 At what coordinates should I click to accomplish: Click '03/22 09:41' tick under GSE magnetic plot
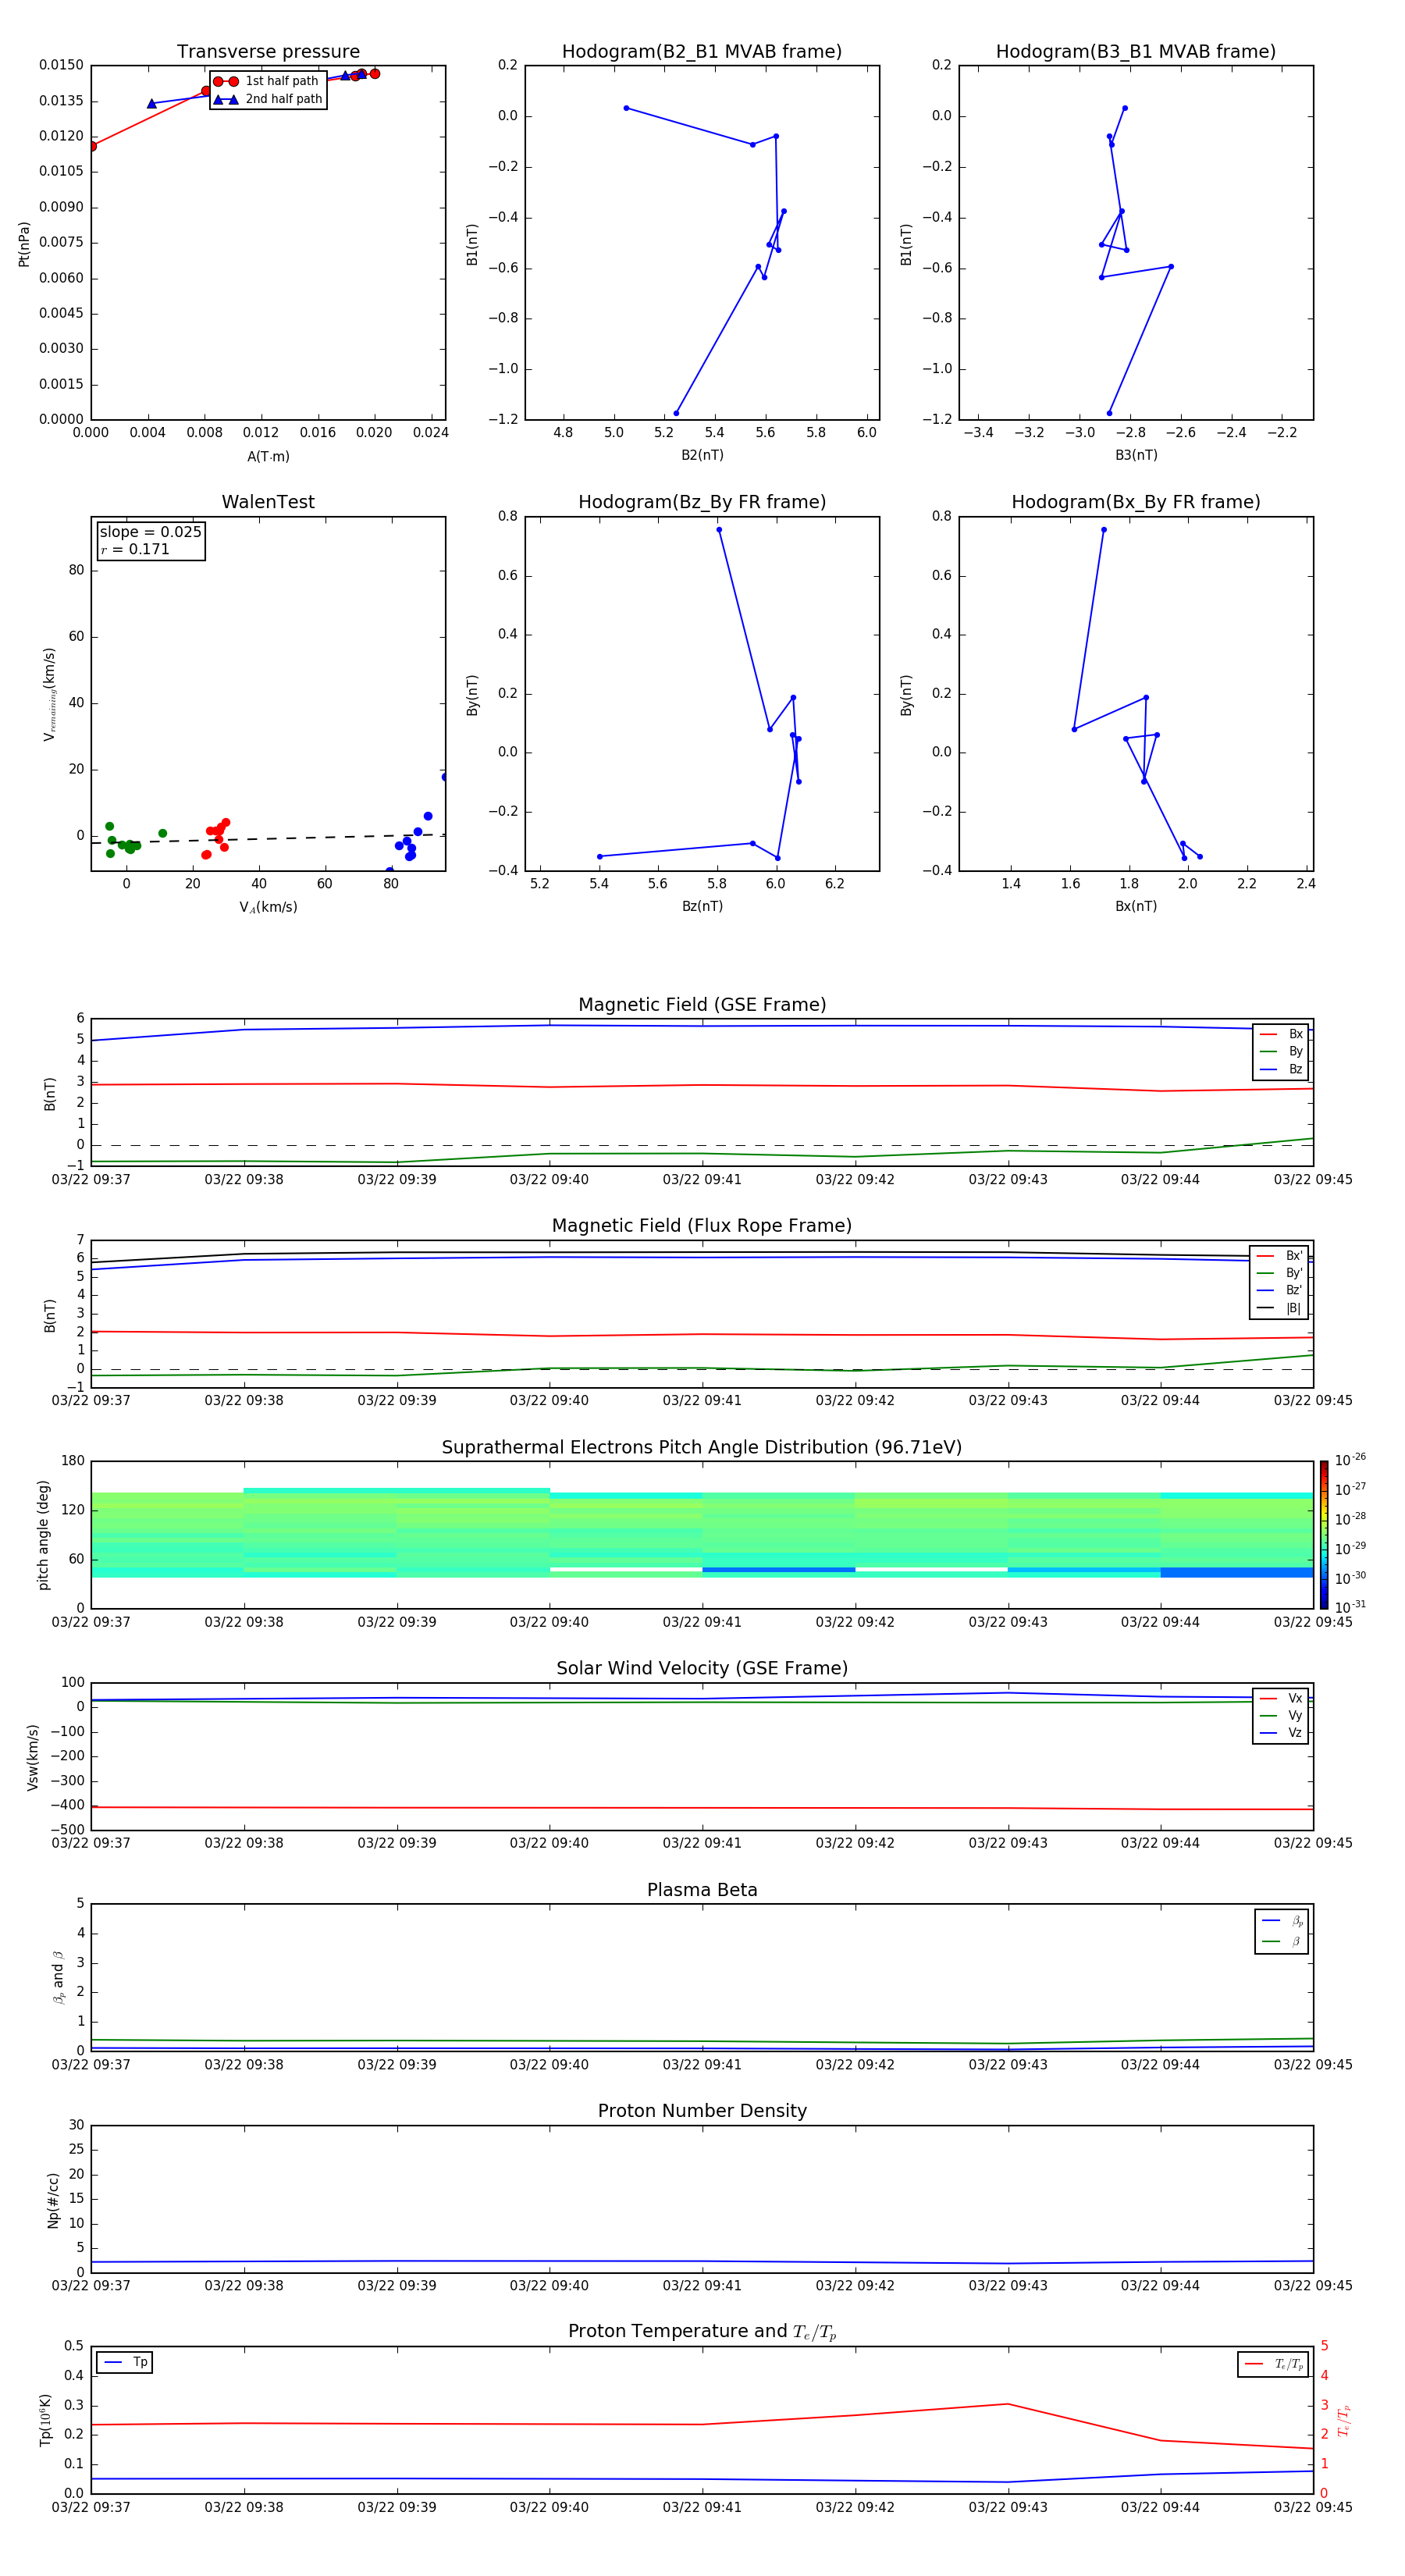pos(702,1180)
